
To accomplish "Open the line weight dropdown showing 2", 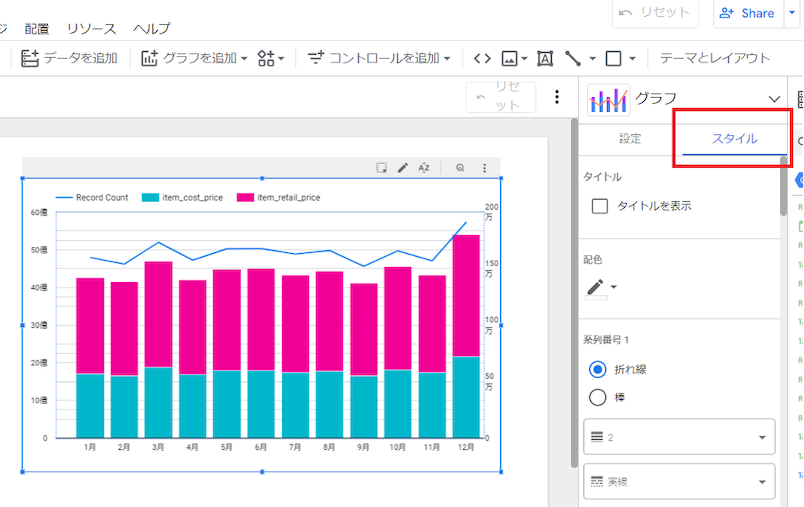I will point(679,437).
